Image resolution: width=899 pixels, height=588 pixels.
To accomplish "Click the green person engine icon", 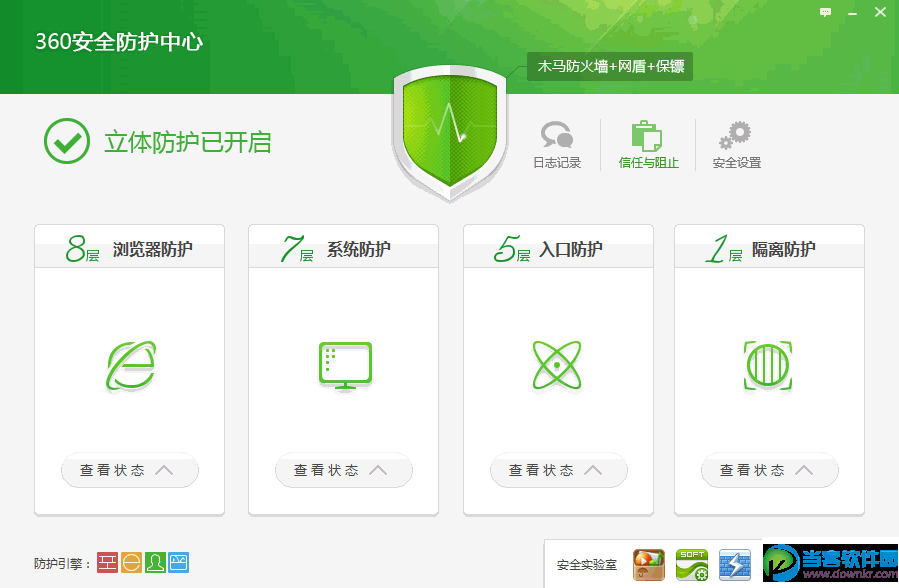I will (155, 563).
